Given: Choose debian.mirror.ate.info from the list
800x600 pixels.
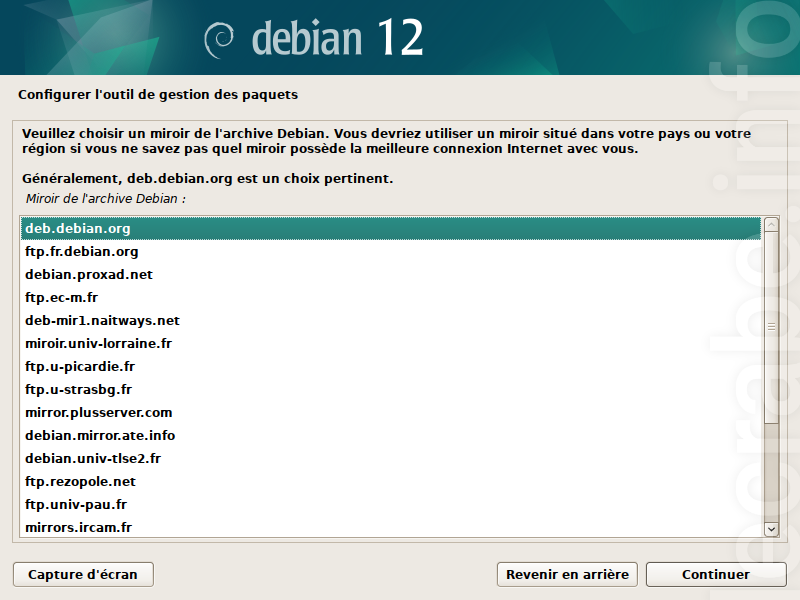Looking at the screenshot, I should [x=391, y=435].
